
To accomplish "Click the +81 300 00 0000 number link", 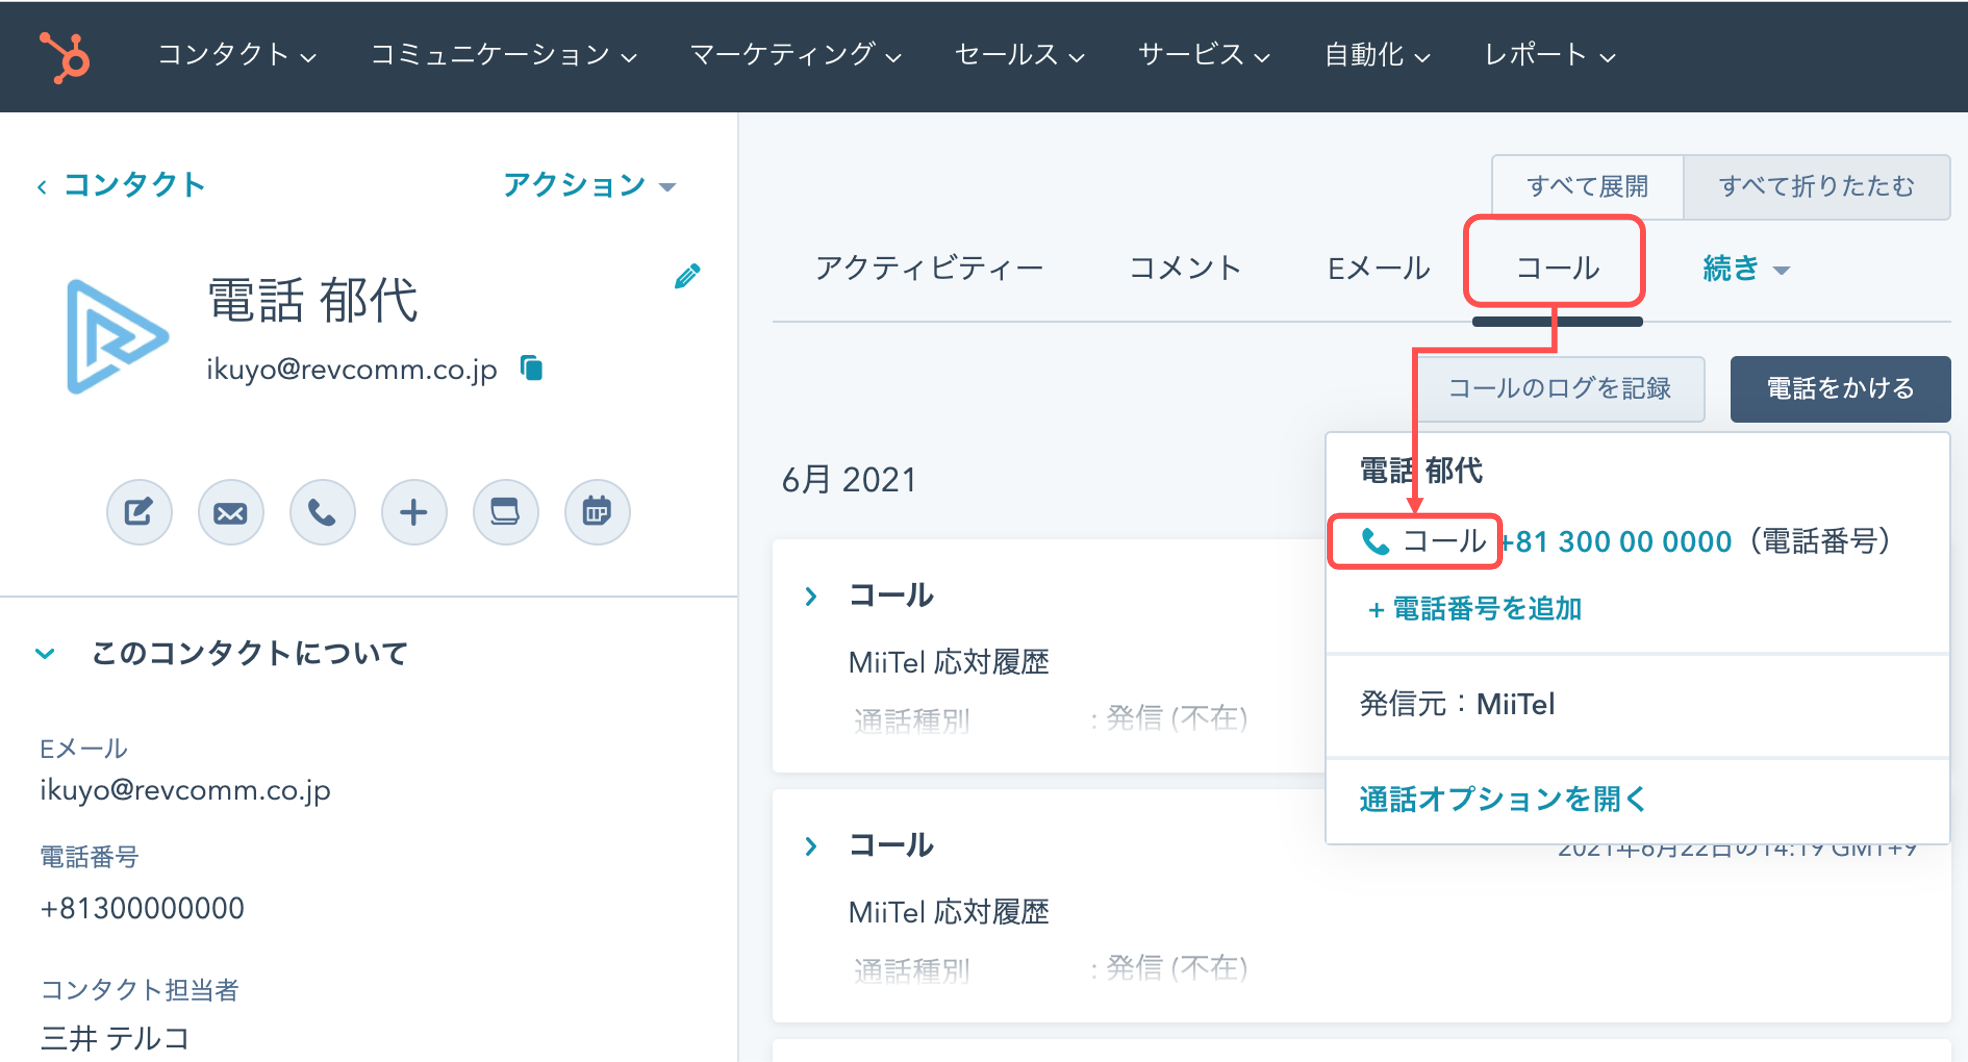I will coord(1617,542).
